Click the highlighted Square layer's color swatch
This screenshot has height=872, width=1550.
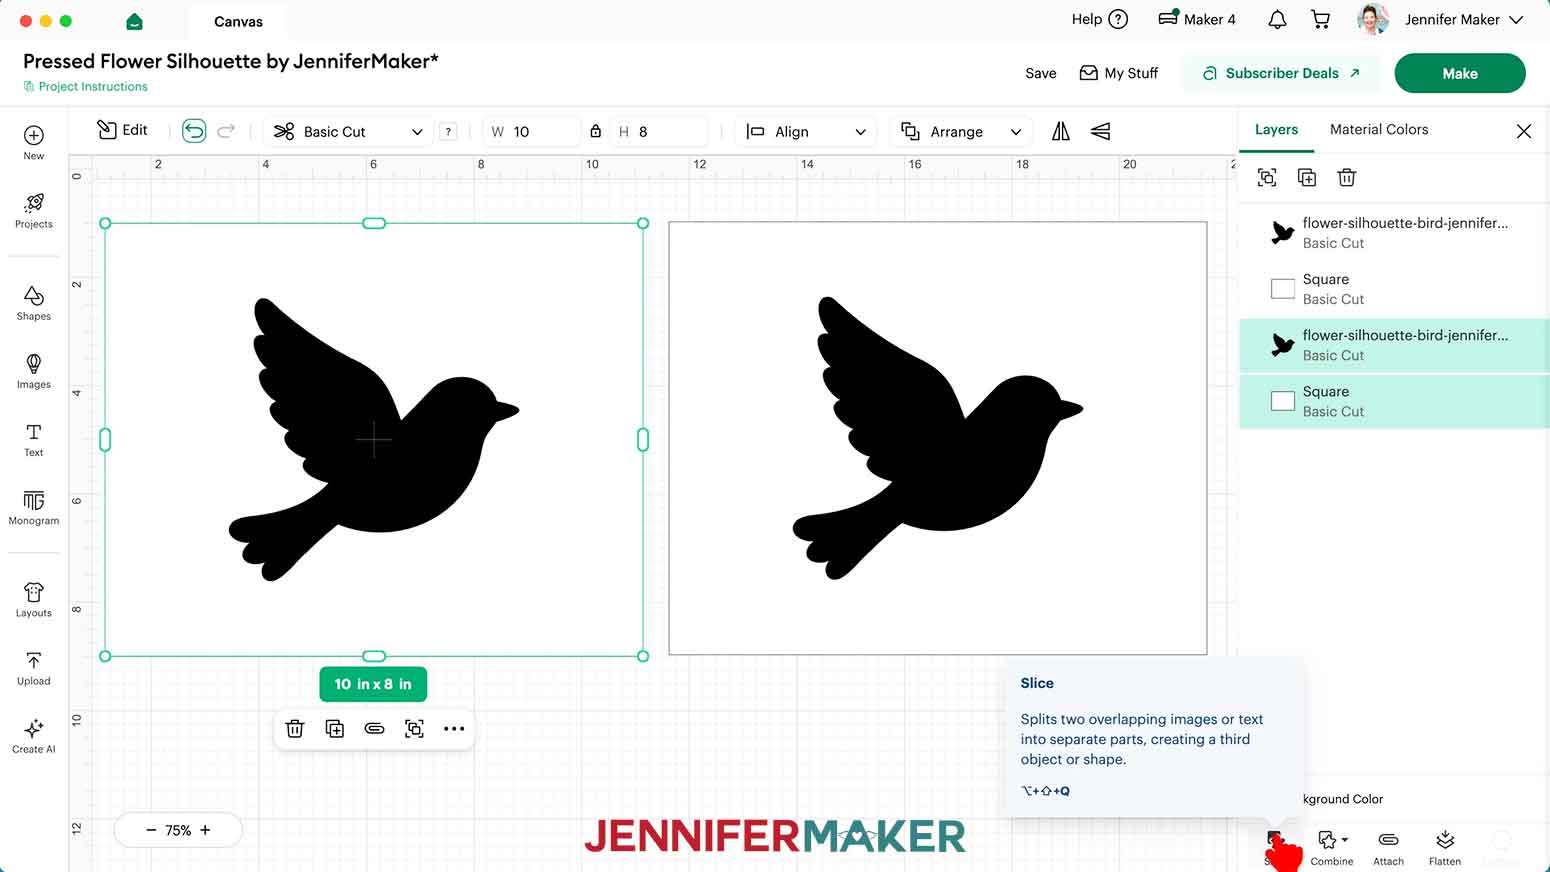(x=1282, y=401)
